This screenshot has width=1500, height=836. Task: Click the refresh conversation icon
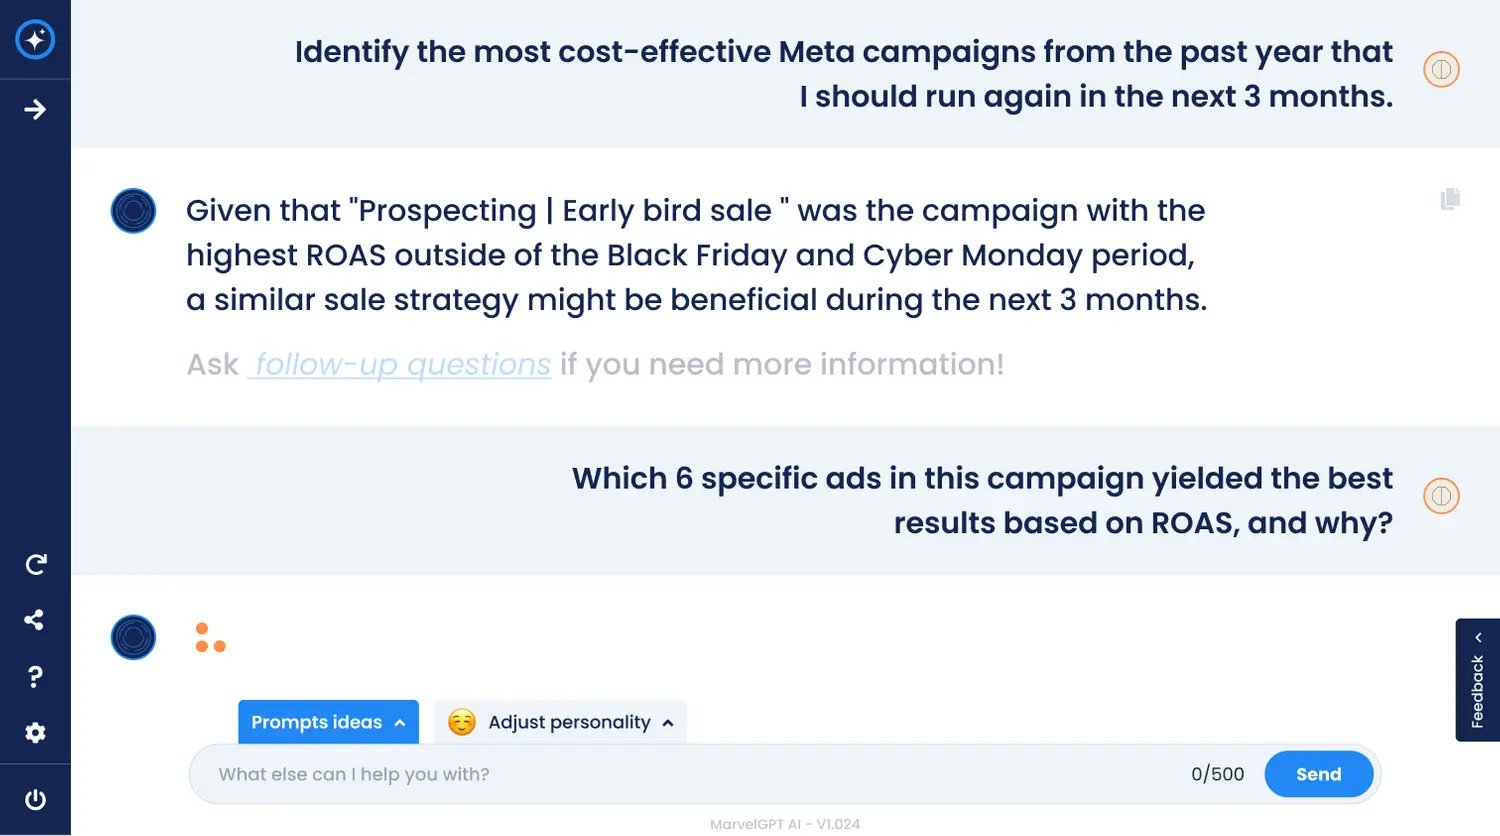click(x=35, y=565)
